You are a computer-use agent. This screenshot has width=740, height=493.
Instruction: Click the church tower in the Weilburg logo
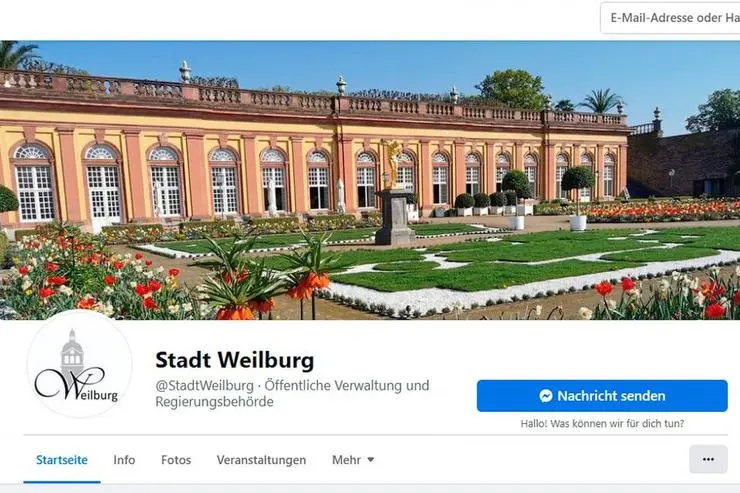coord(72,355)
